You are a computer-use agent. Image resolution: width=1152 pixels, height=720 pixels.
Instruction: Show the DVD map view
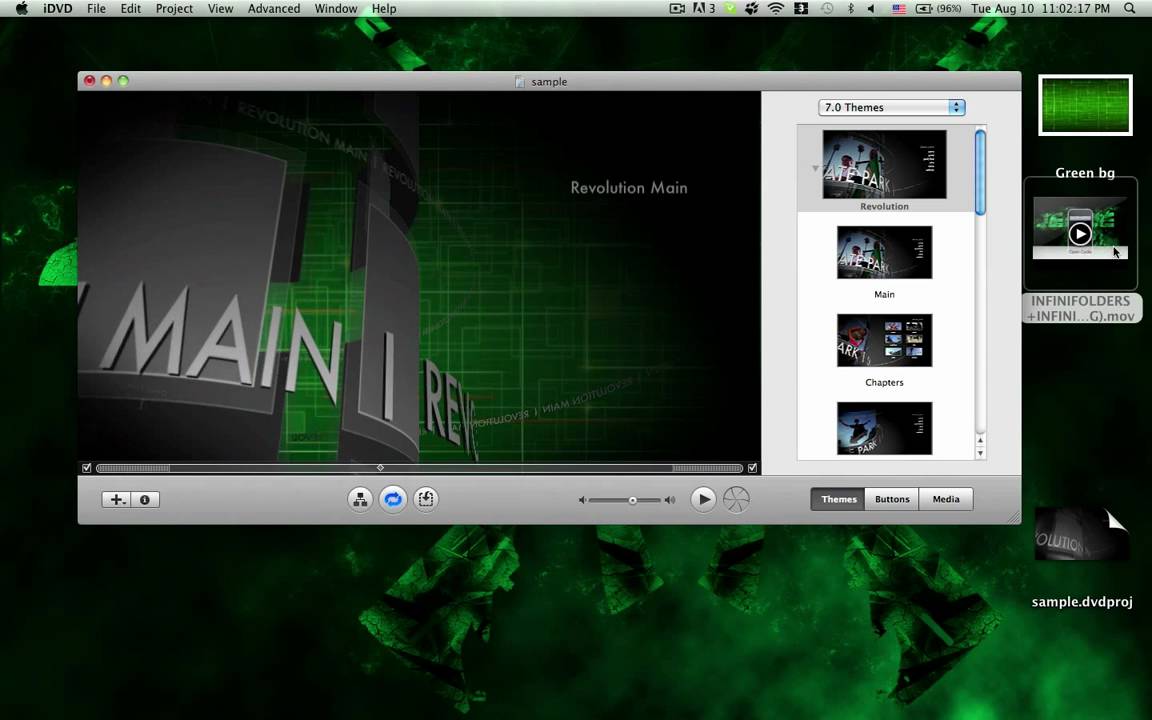point(360,500)
